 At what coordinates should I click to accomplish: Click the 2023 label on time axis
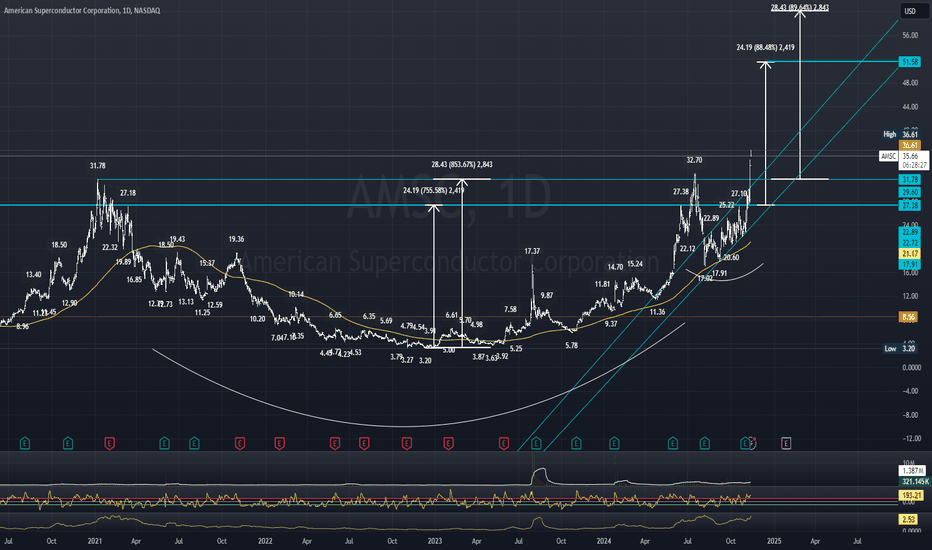[434, 541]
